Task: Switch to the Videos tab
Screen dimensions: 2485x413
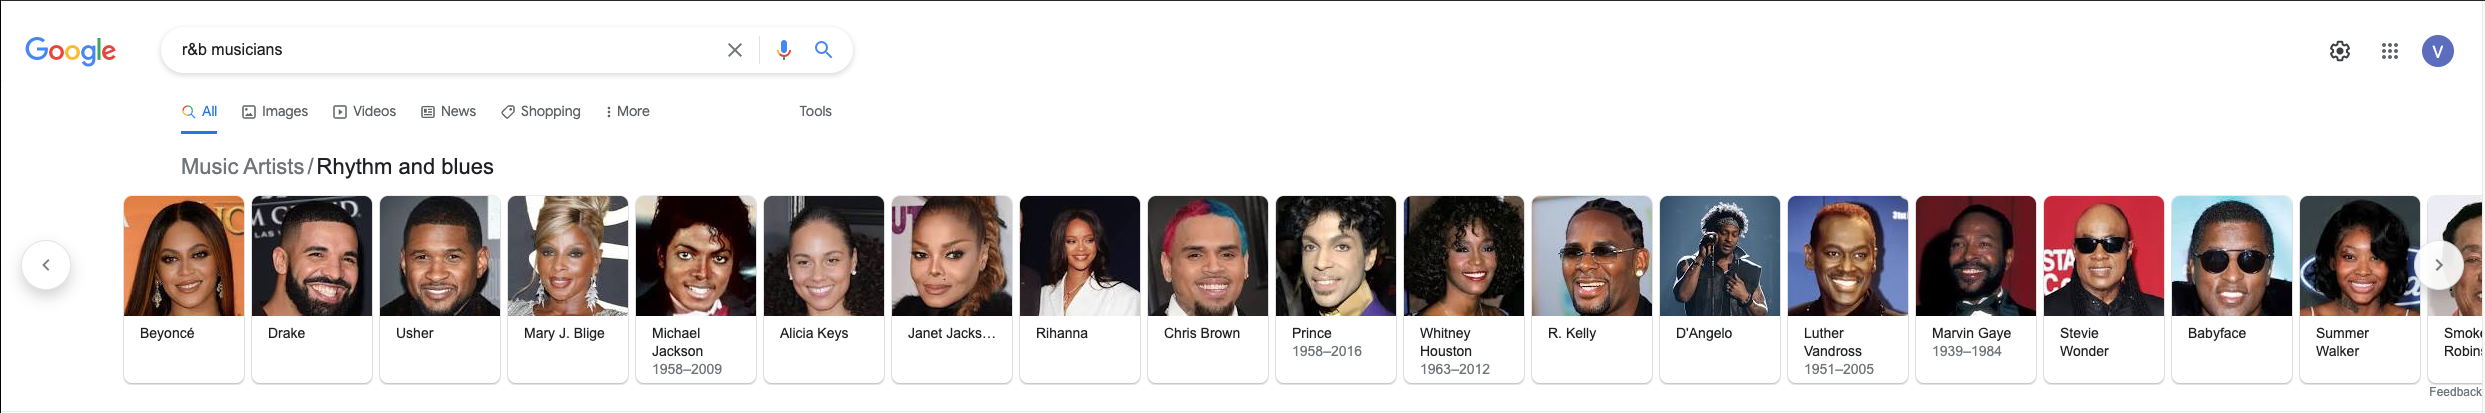Action: [x=365, y=112]
